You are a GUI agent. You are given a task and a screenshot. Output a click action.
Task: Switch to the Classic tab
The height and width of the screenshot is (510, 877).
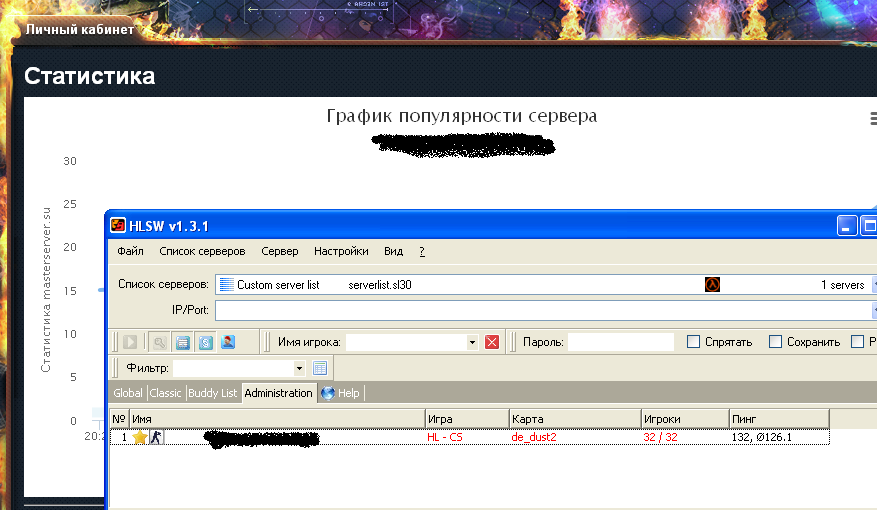[x=165, y=393]
